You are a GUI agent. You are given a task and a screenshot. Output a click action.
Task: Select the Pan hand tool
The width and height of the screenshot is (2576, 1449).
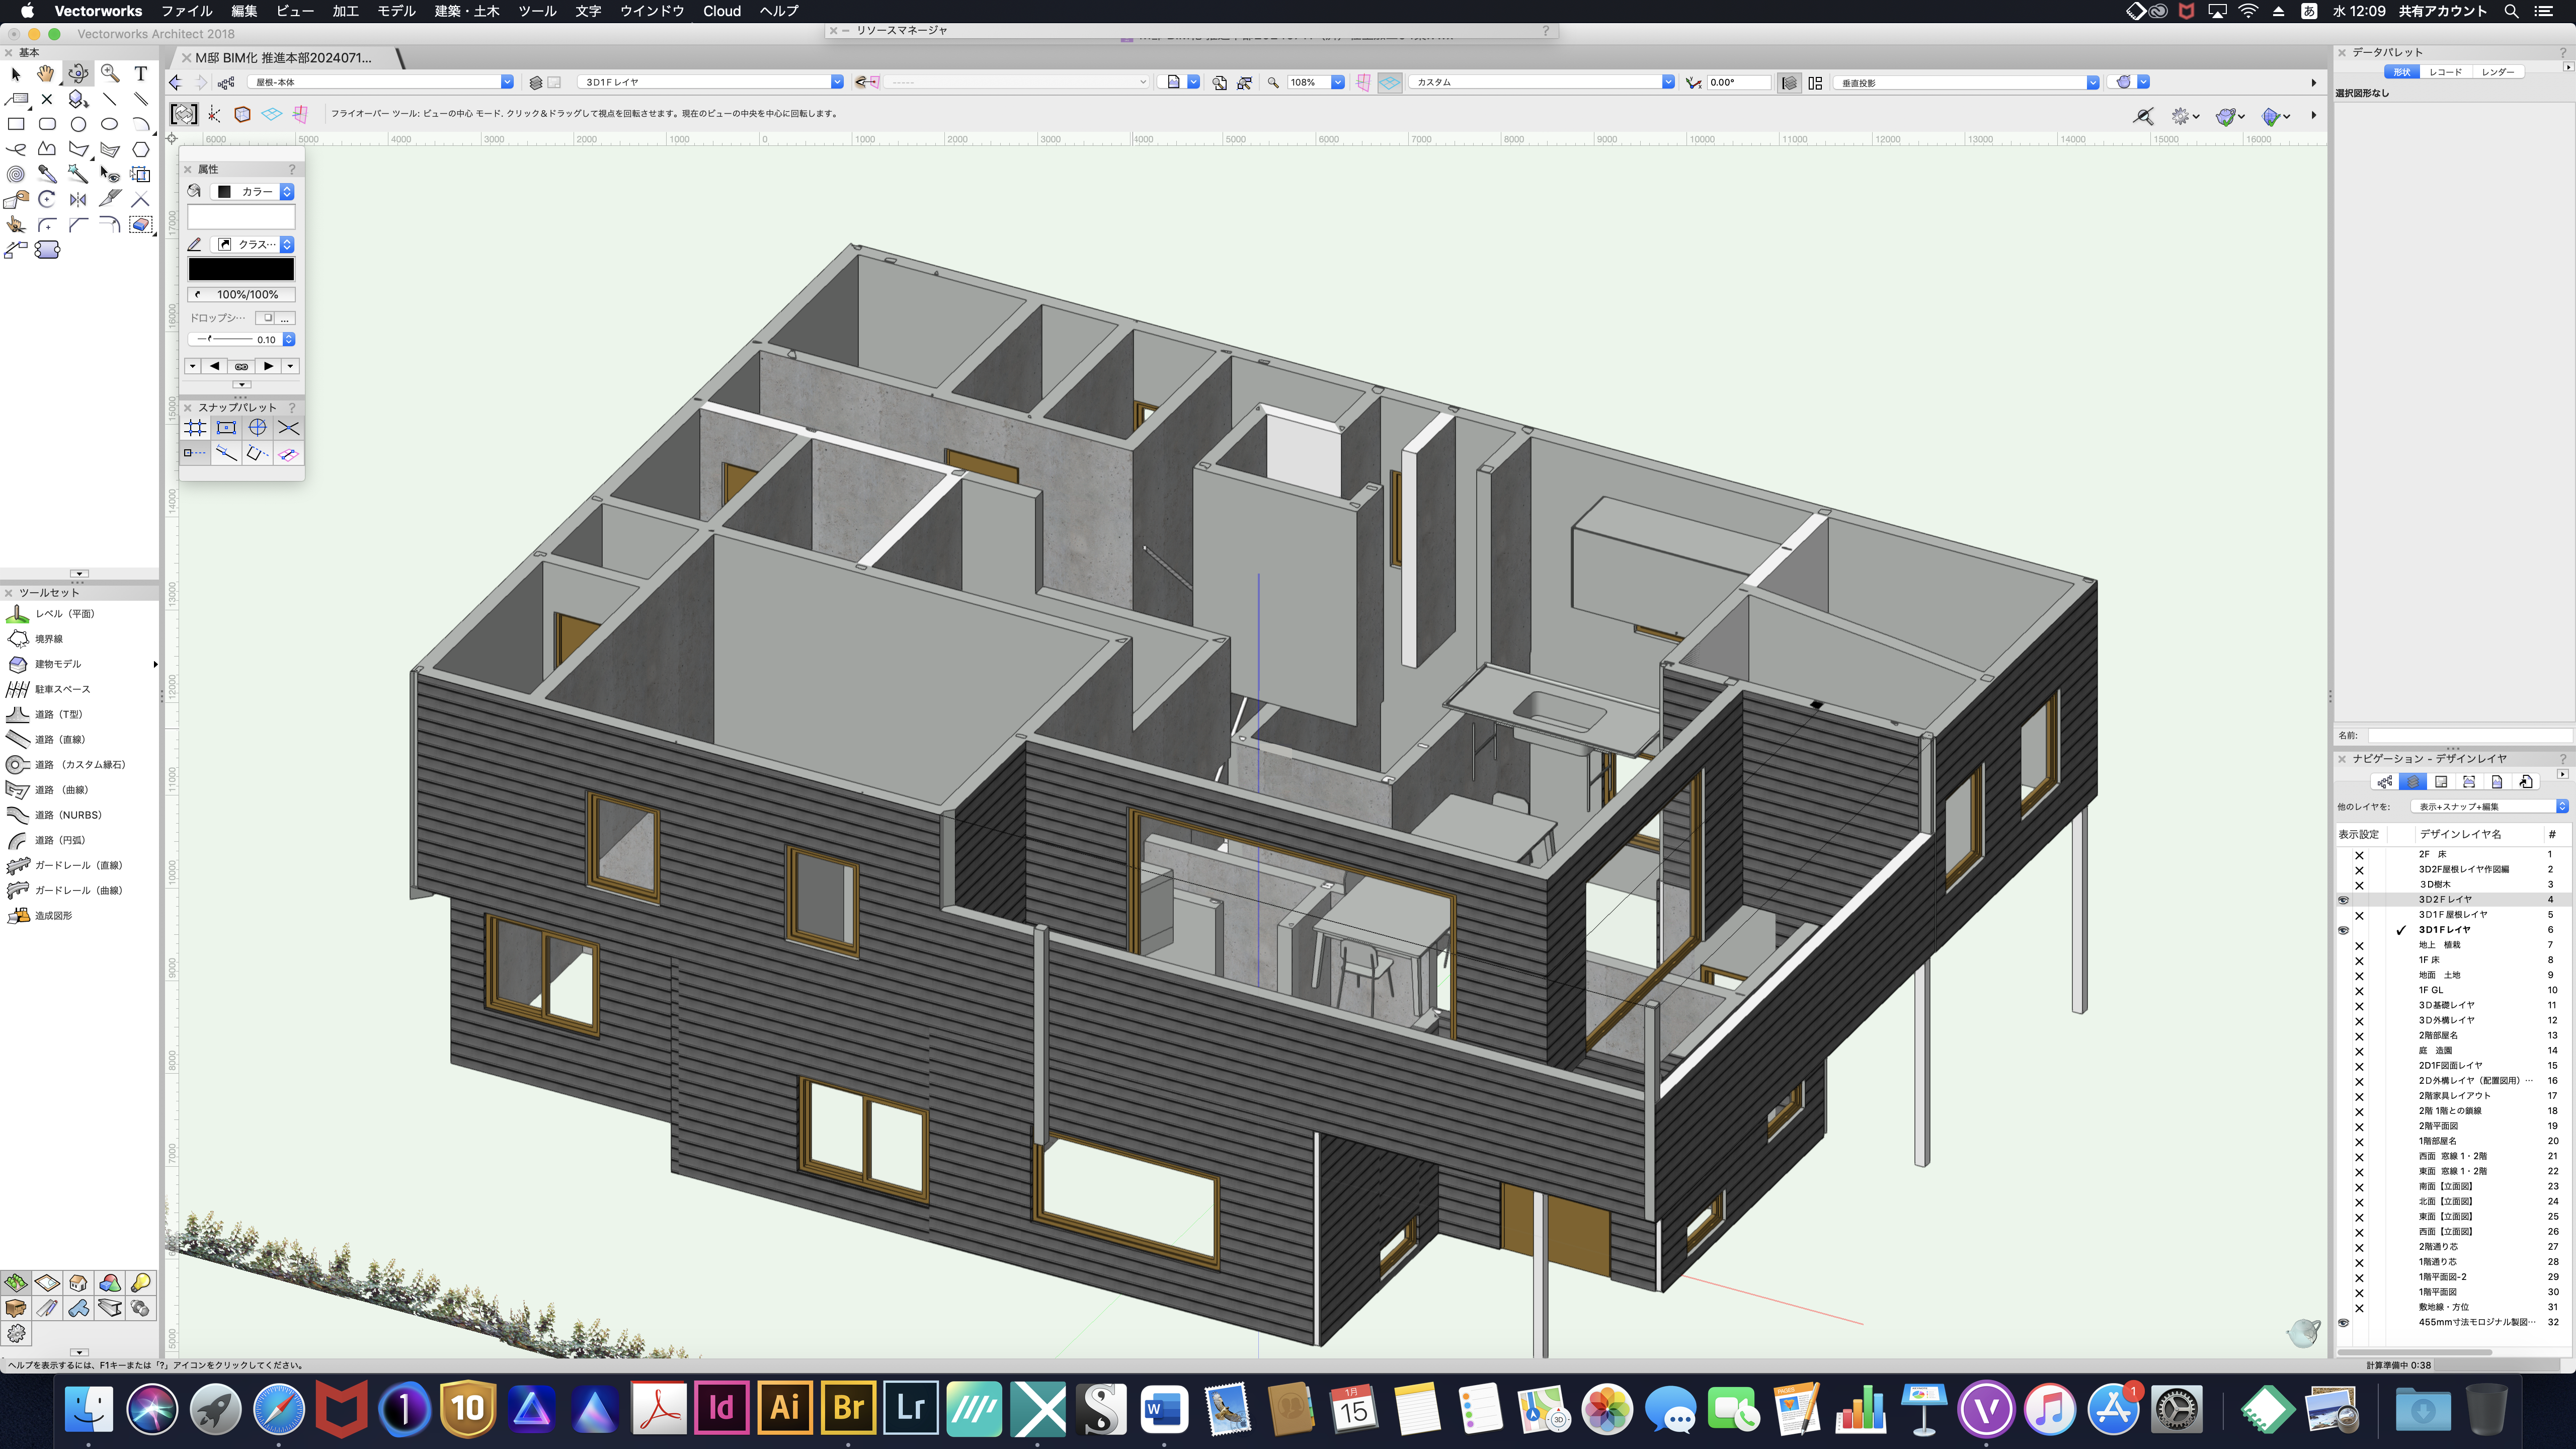pos(46,73)
